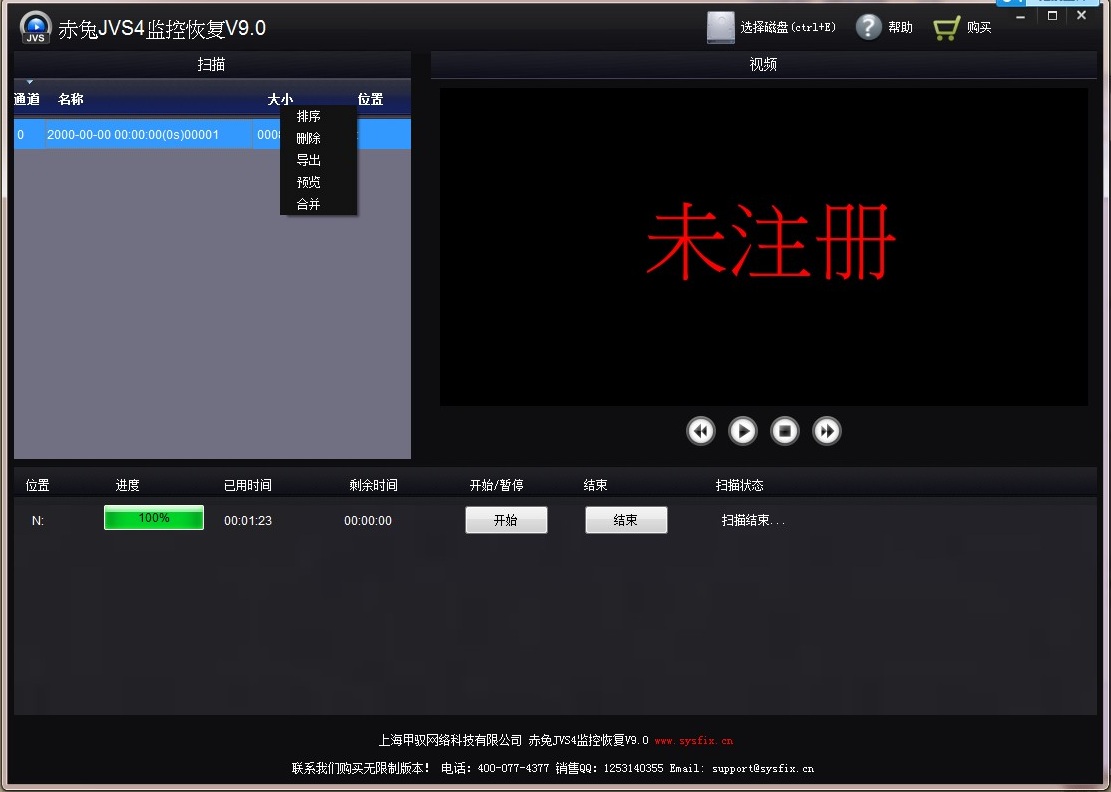
Task: Open the www.sysfix.cn website link
Action: pyautogui.click(x=694, y=741)
